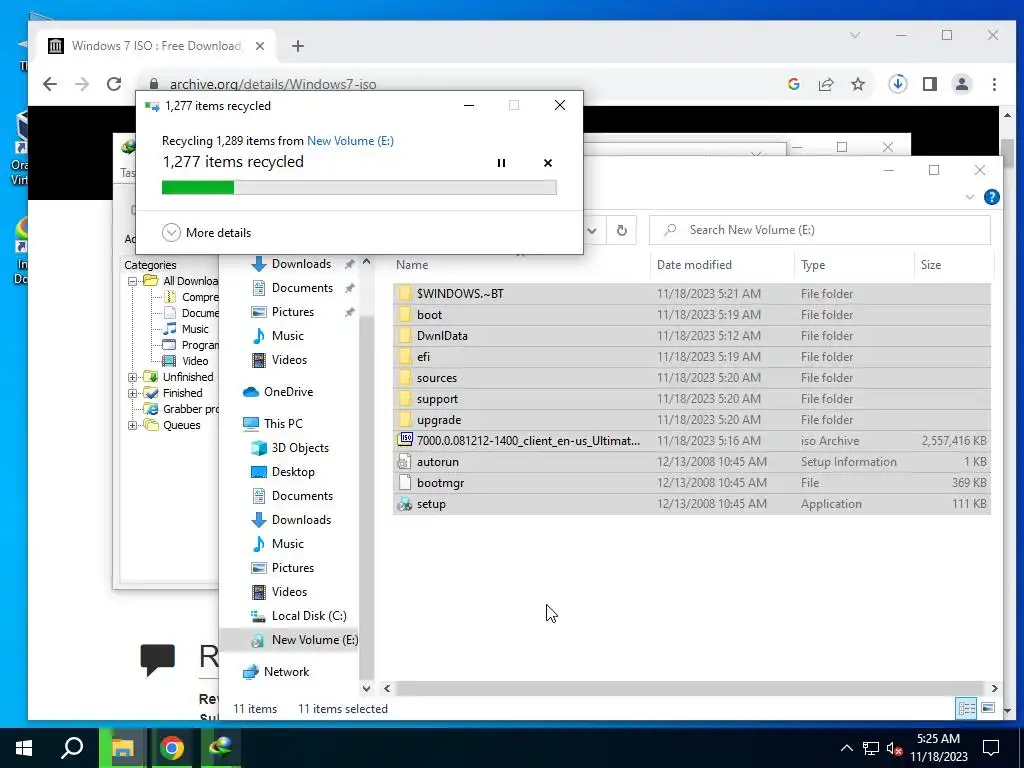Collapse the All Downloads category tree
The width and height of the screenshot is (1024, 768).
click(x=133, y=281)
